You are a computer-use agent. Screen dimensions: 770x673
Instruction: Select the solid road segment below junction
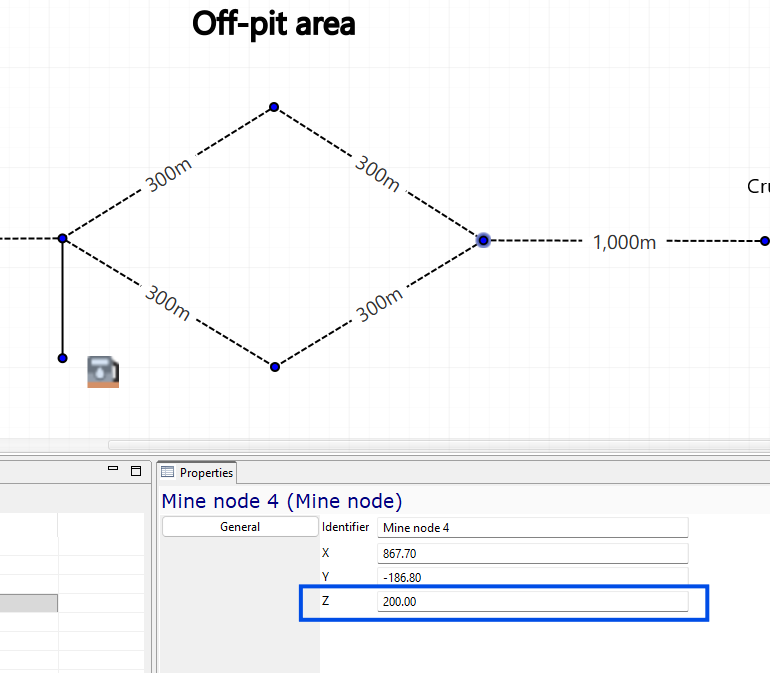[x=62, y=298]
